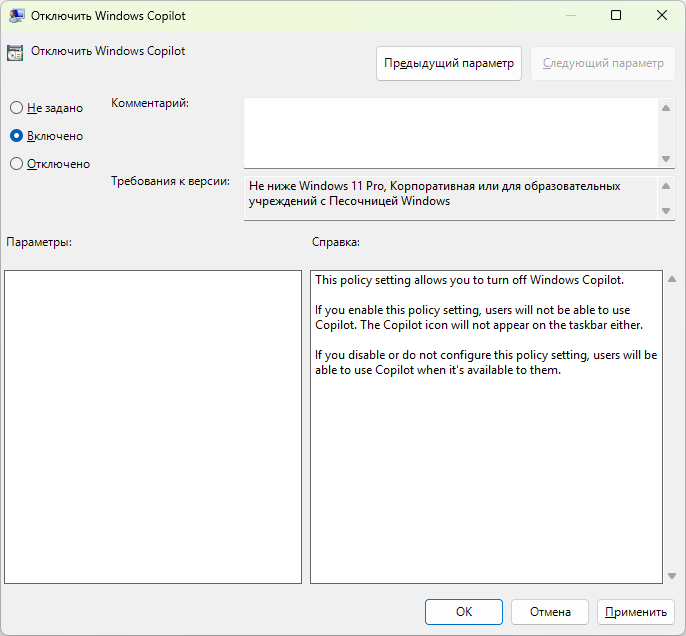Click inside the empty "Параметры" pane
The width and height of the screenshot is (686, 636).
point(153,426)
